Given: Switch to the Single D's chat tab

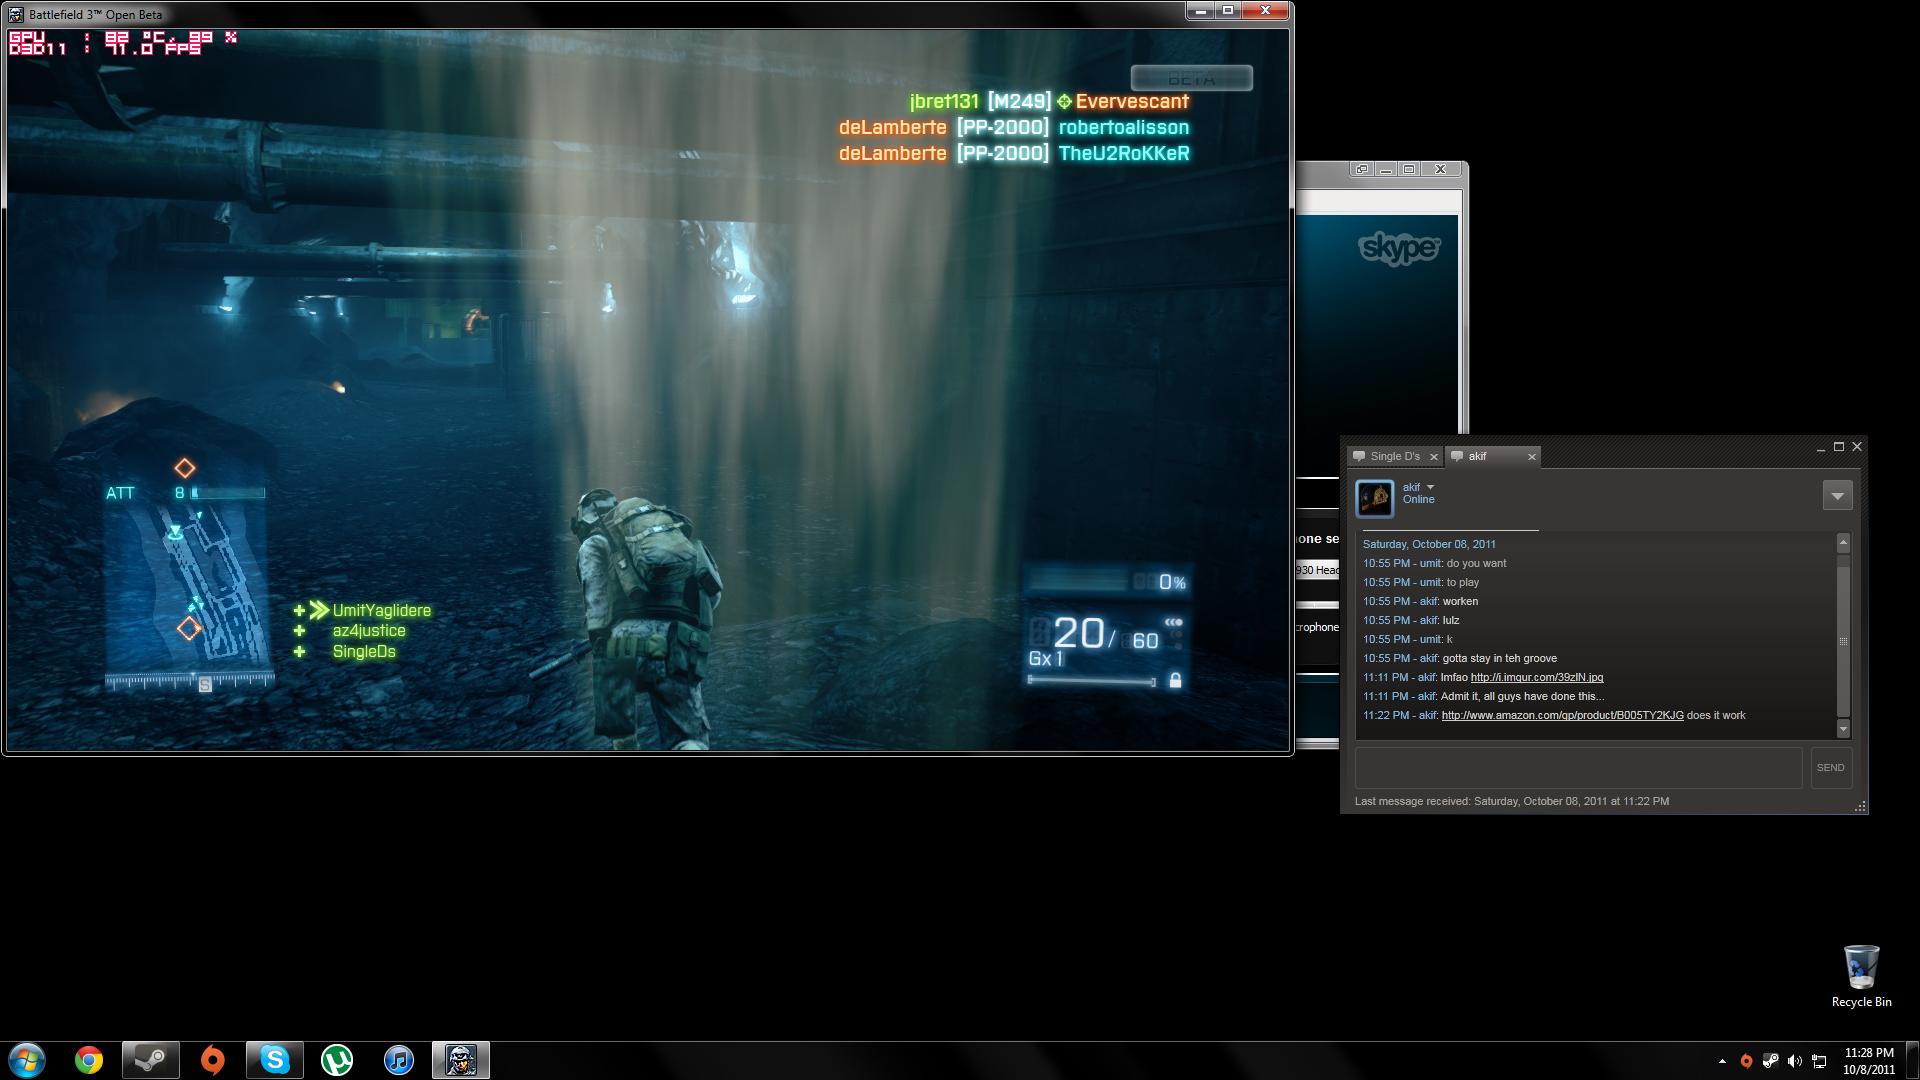Looking at the screenshot, I should 1394,457.
